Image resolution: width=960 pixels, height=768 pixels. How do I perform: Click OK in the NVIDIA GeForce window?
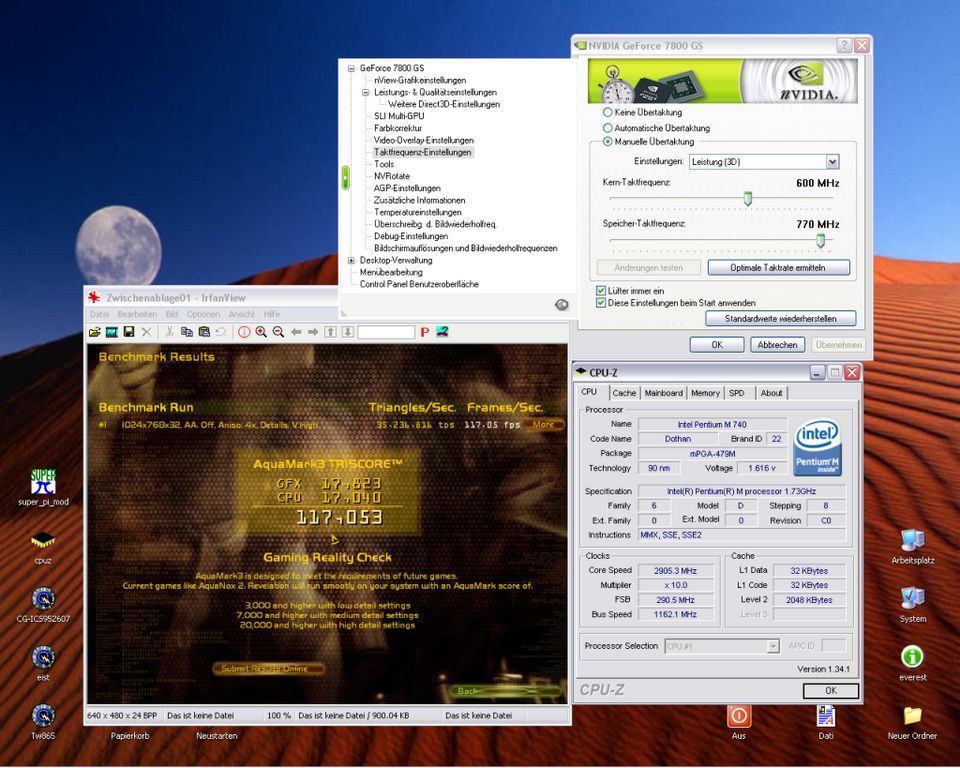click(x=717, y=345)
